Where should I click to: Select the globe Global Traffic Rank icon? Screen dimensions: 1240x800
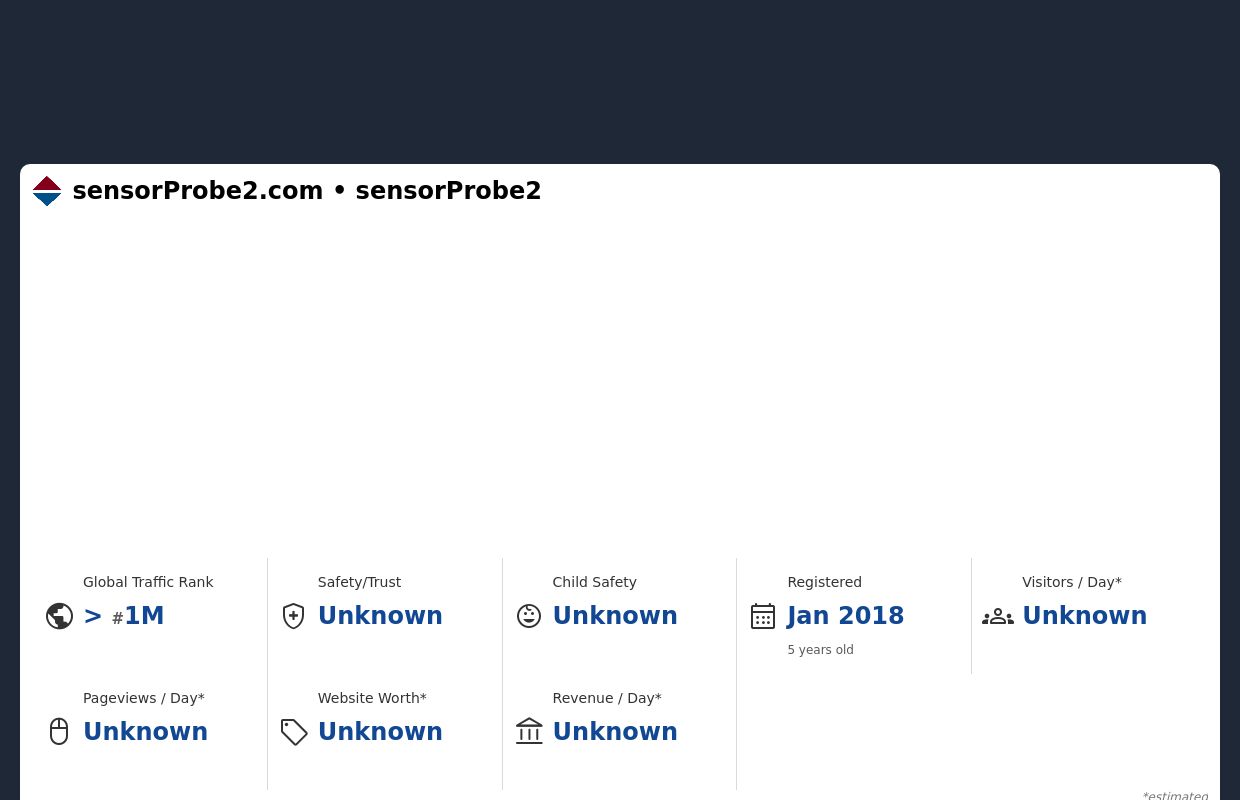pos(59,616)
